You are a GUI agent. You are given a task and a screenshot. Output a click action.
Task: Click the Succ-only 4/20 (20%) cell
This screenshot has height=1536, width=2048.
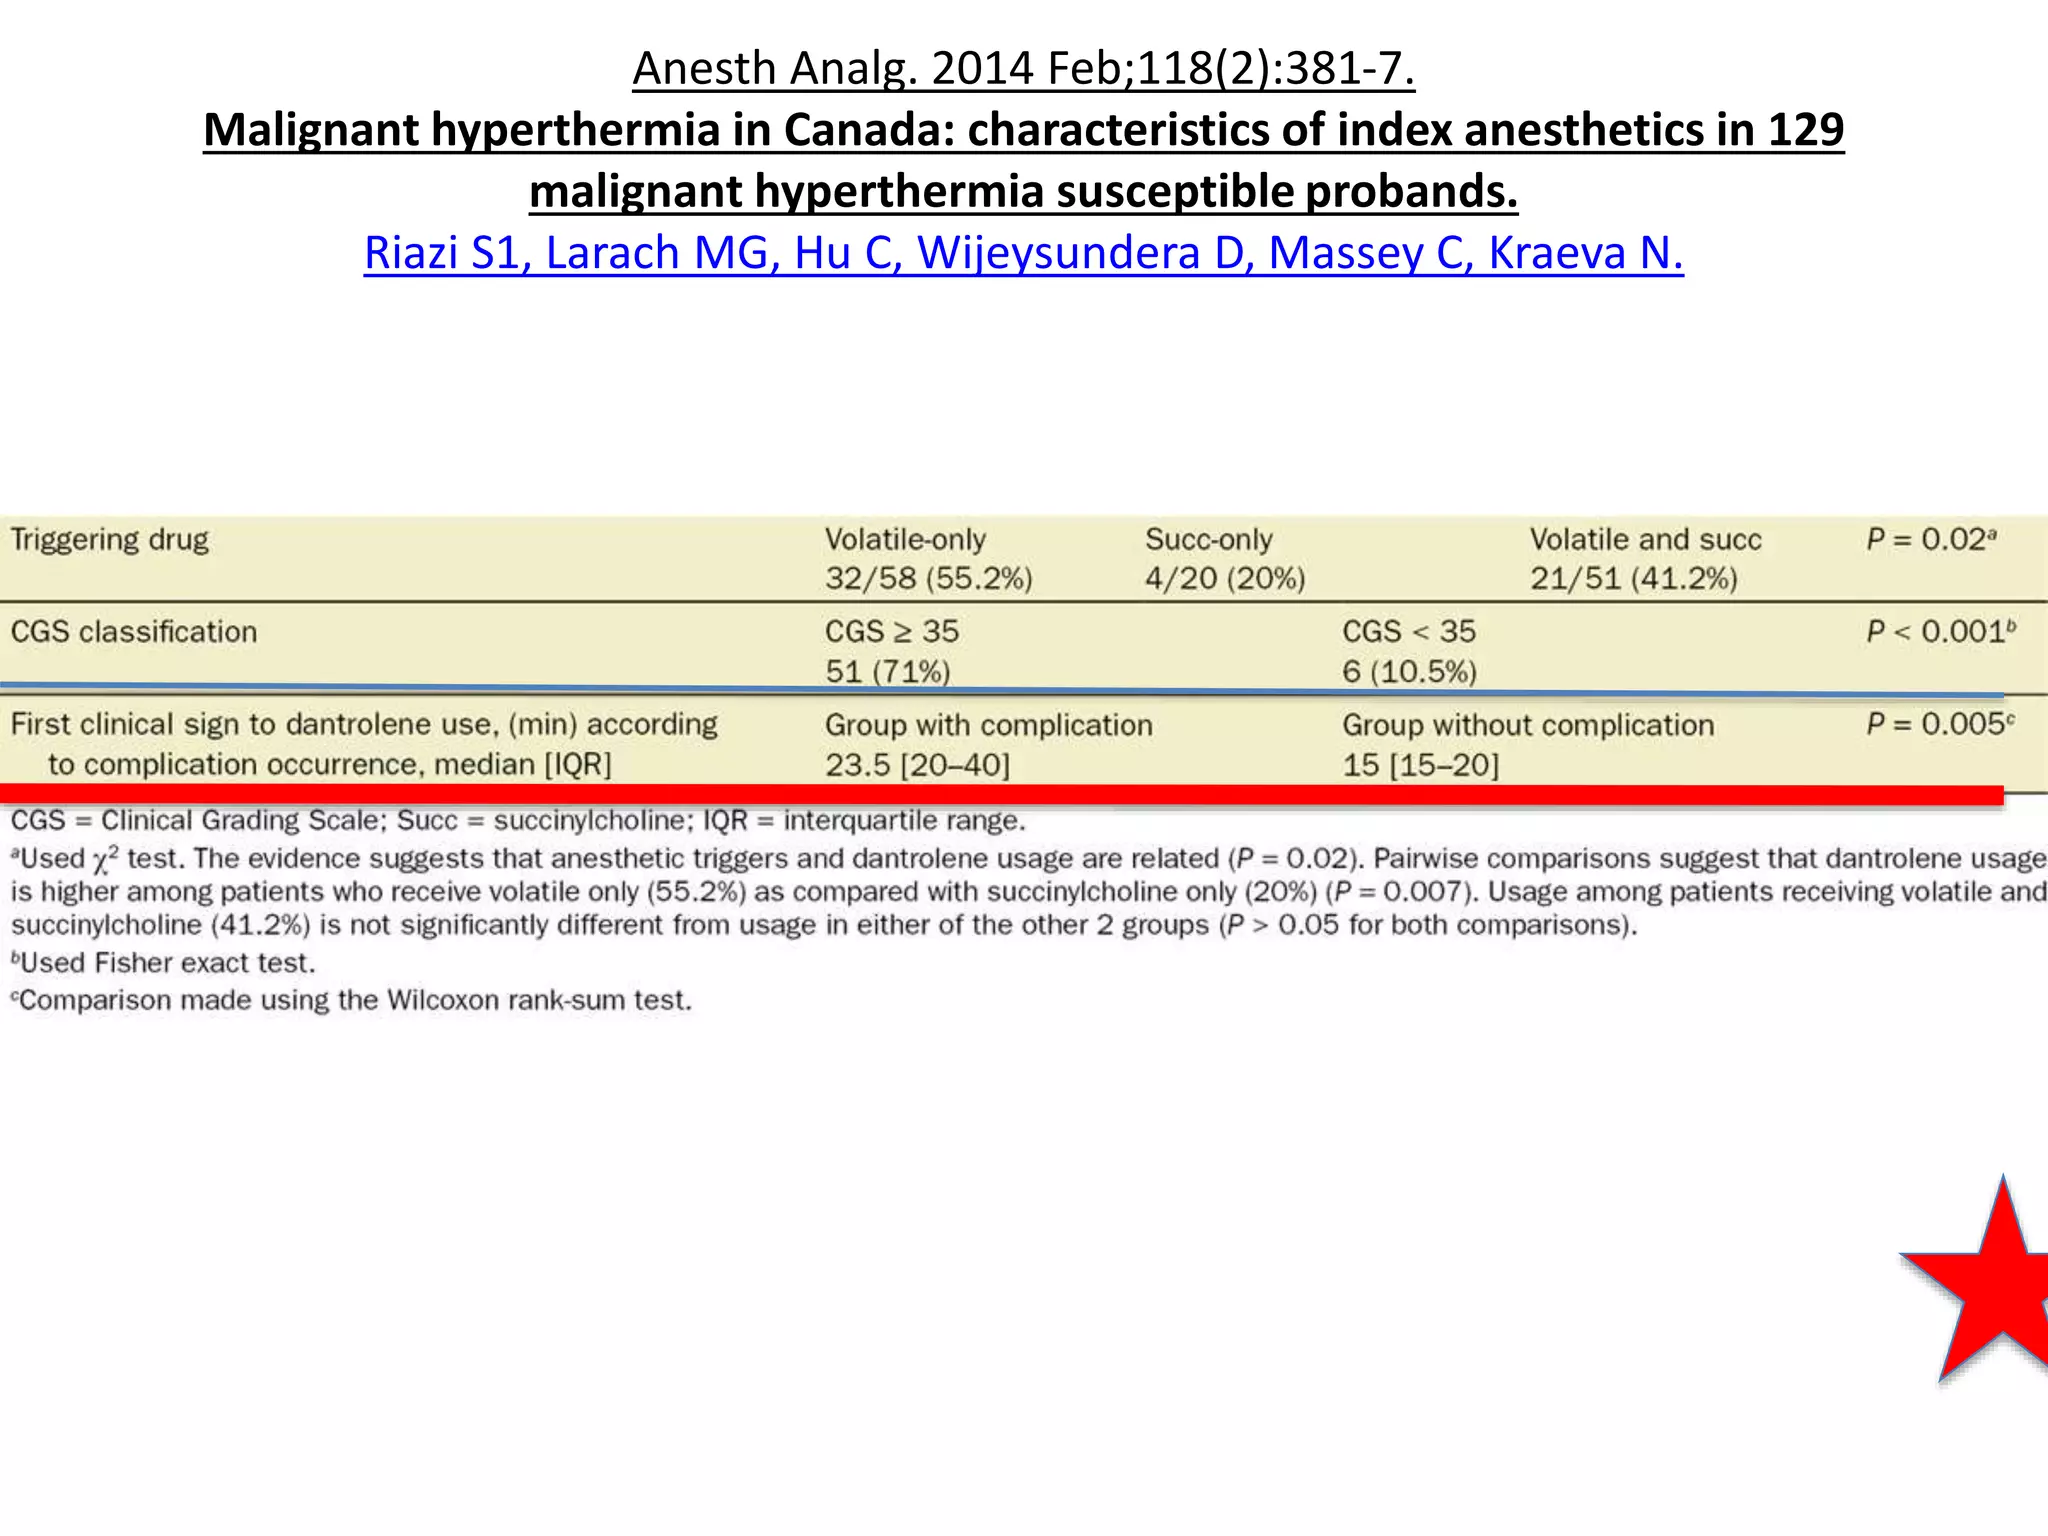pyautogui.click(x=1225, y=559)
